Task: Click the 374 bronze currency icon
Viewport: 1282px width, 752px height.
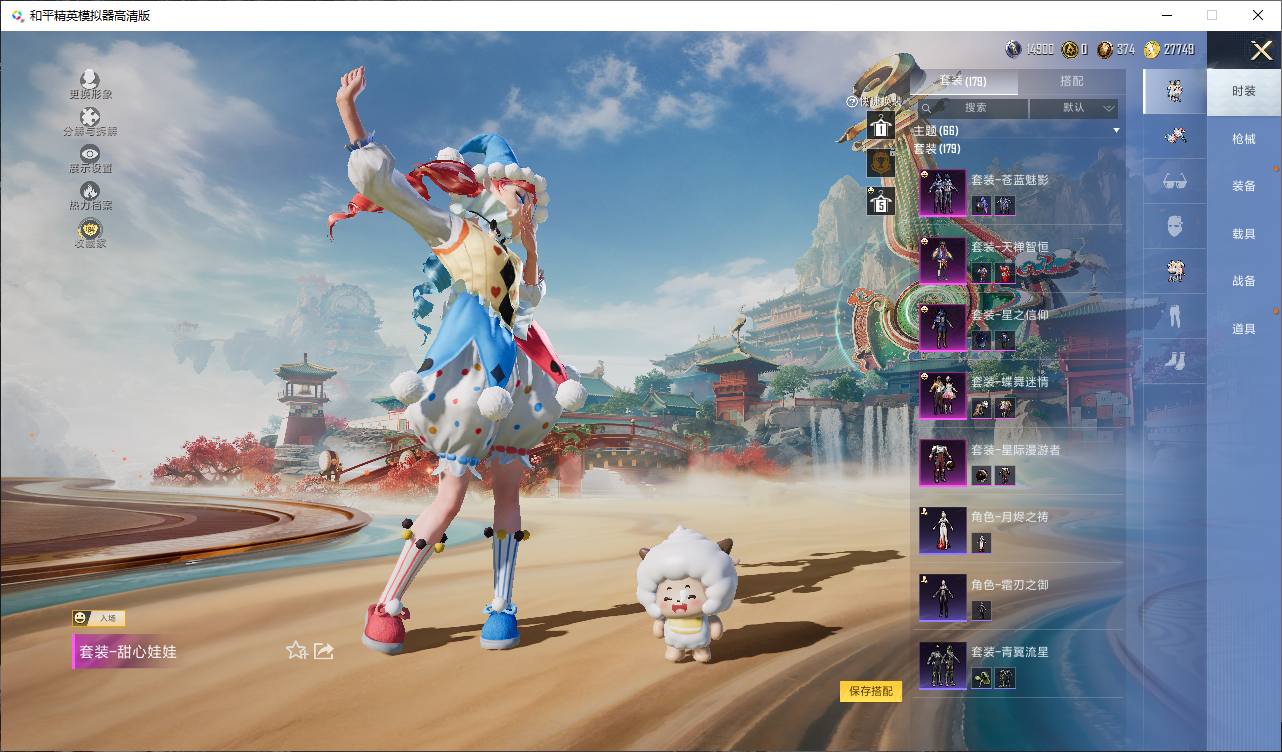Action: [x=1104, y=49]
